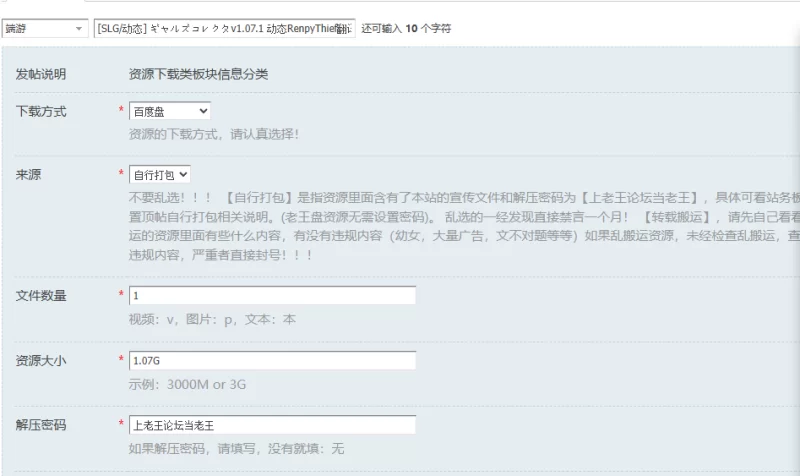Click the 解压密码 input field
The height and width of the screenshot is (476, 800).
(272, 425)
